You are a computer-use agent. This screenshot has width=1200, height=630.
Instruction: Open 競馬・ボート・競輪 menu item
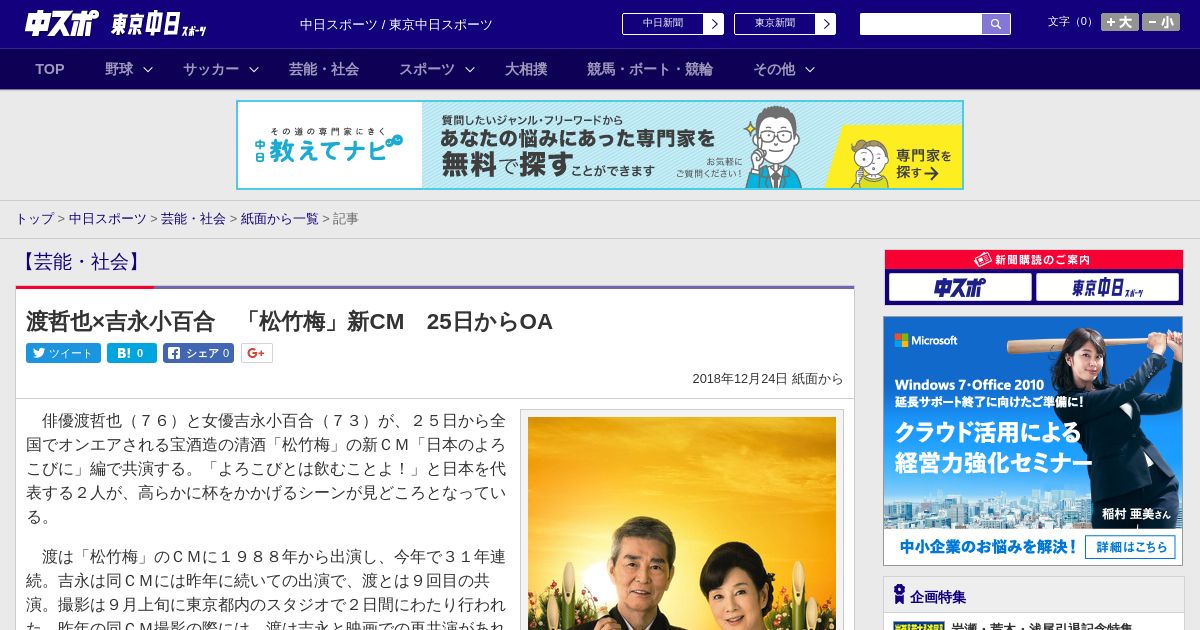pyautogui.click(x=650, y=69)
